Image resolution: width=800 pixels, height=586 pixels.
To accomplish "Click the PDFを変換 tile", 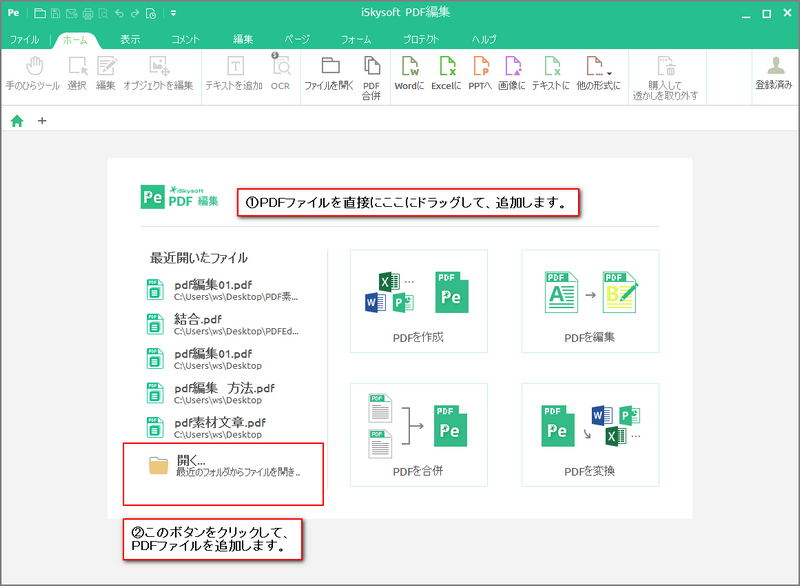I will (x=590, y=435).
